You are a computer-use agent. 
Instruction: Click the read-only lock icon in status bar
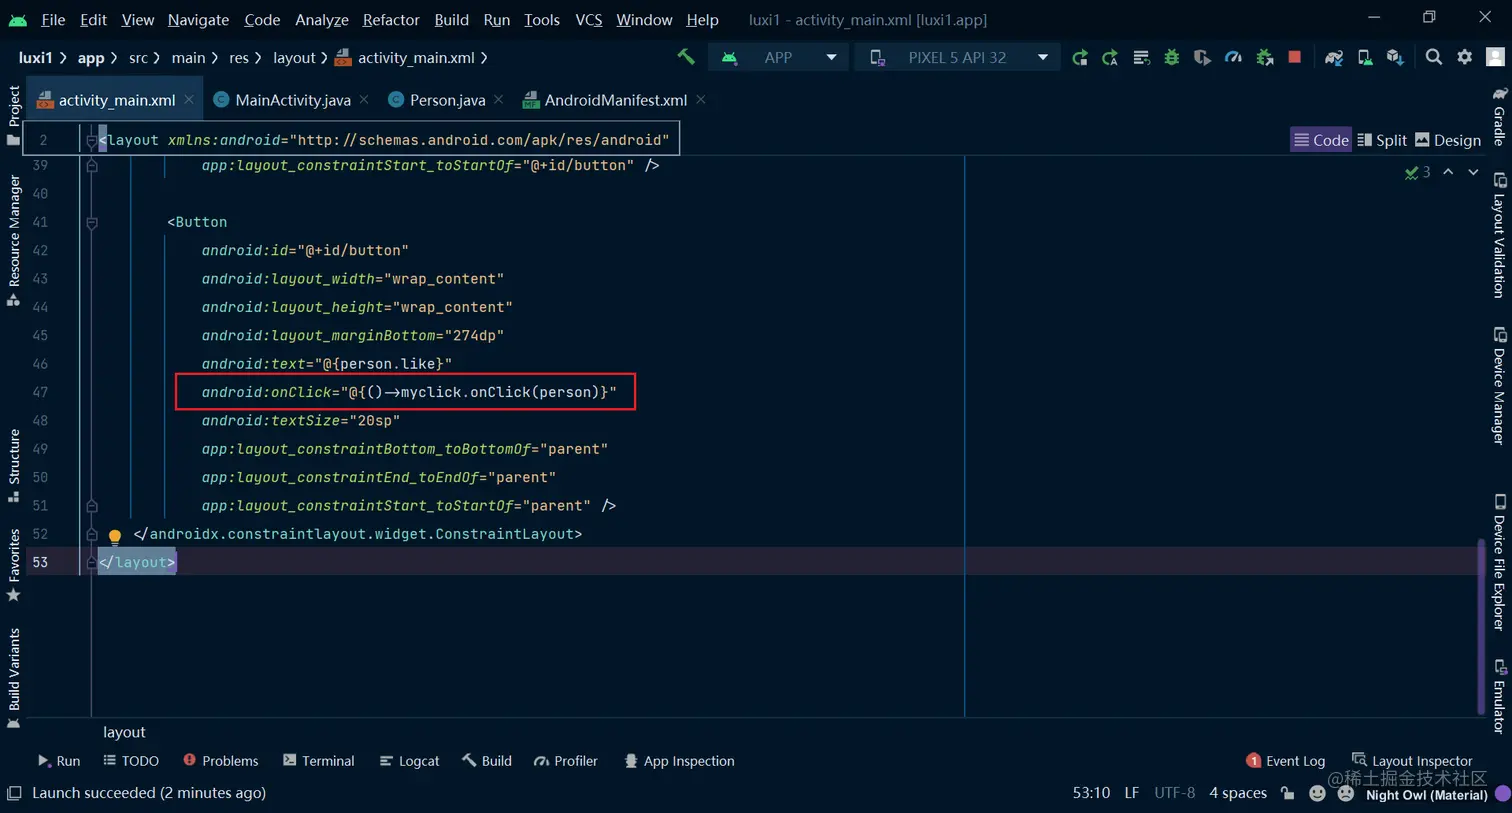click(x=1288, y=793)
